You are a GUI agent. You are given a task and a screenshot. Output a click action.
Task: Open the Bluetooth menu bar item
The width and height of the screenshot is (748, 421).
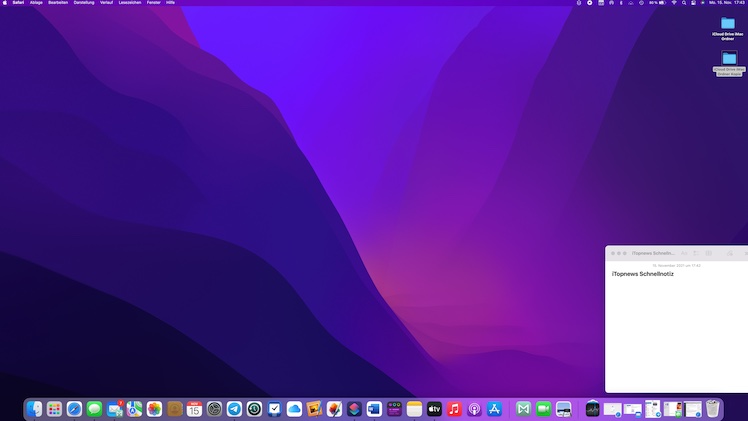(x=620, y=3)
